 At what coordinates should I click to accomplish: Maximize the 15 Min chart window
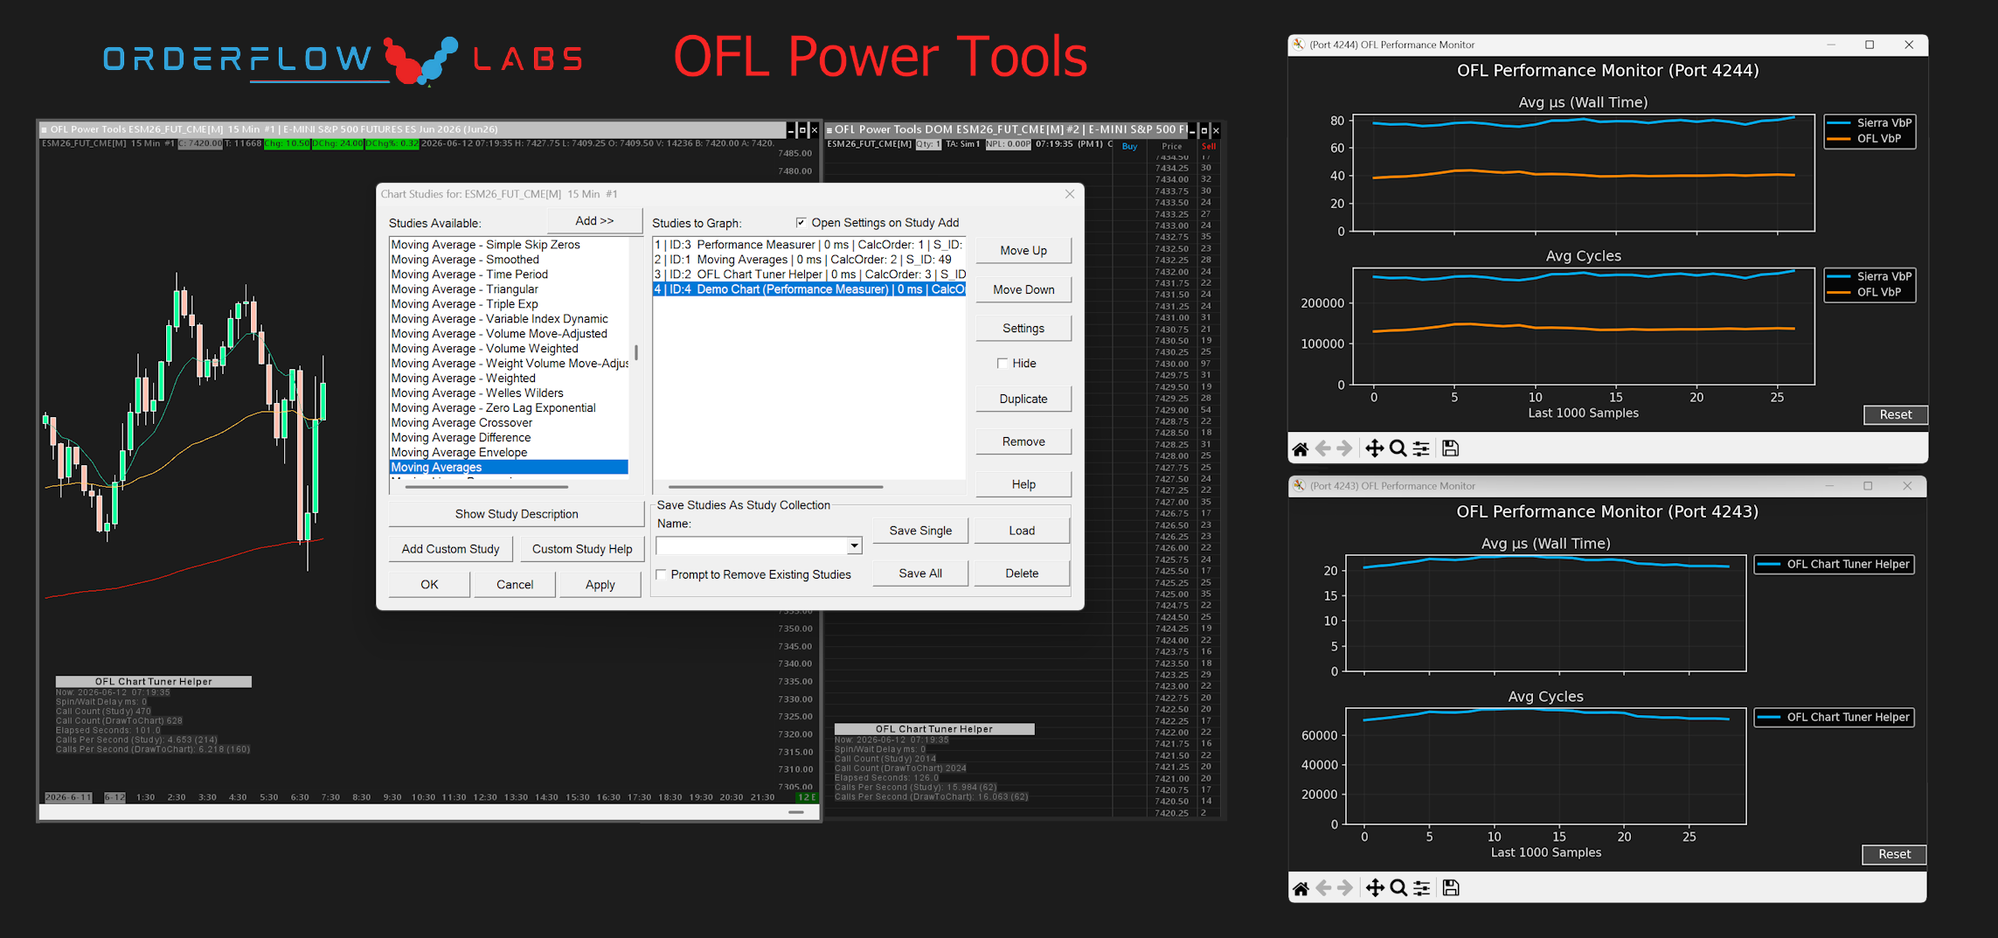point(802,130)
